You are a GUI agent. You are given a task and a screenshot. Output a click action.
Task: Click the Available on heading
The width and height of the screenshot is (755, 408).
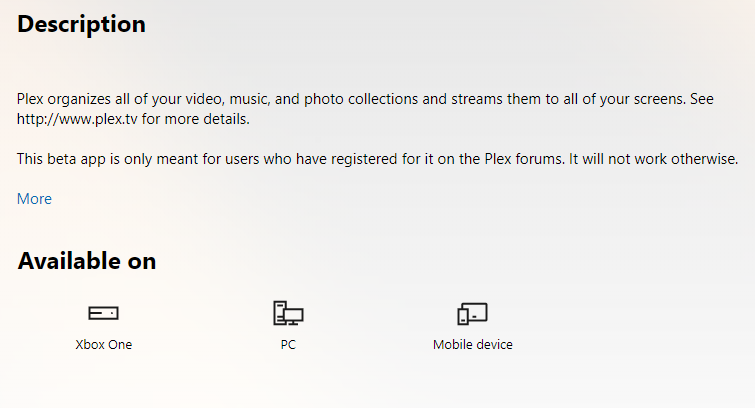[x=87, y=261]
